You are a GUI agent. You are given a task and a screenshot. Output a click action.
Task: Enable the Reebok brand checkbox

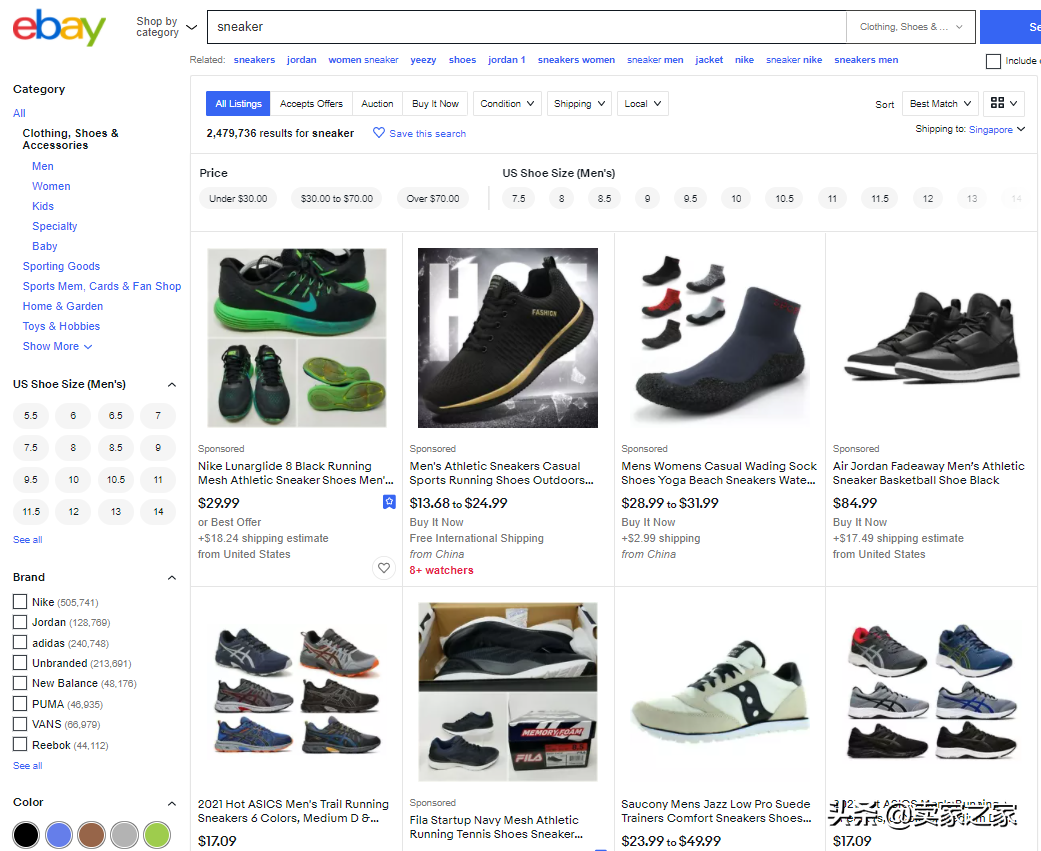(20, 744)
